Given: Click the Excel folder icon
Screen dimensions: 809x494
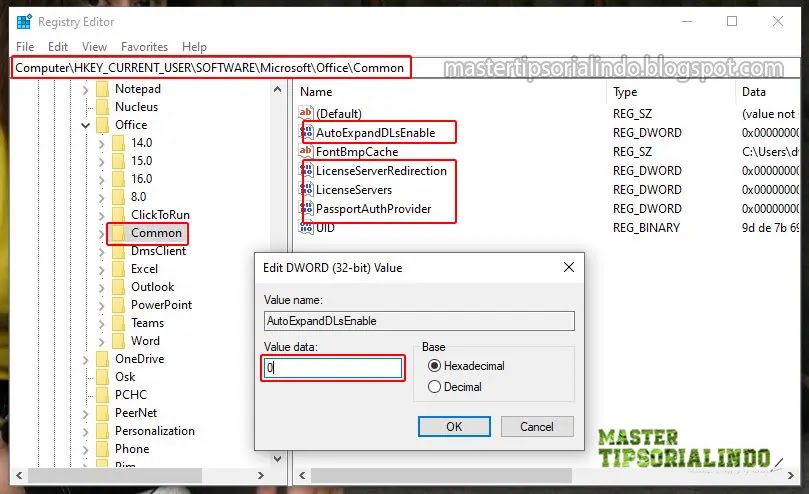Looking at the screenshot, I should [118, 269].
